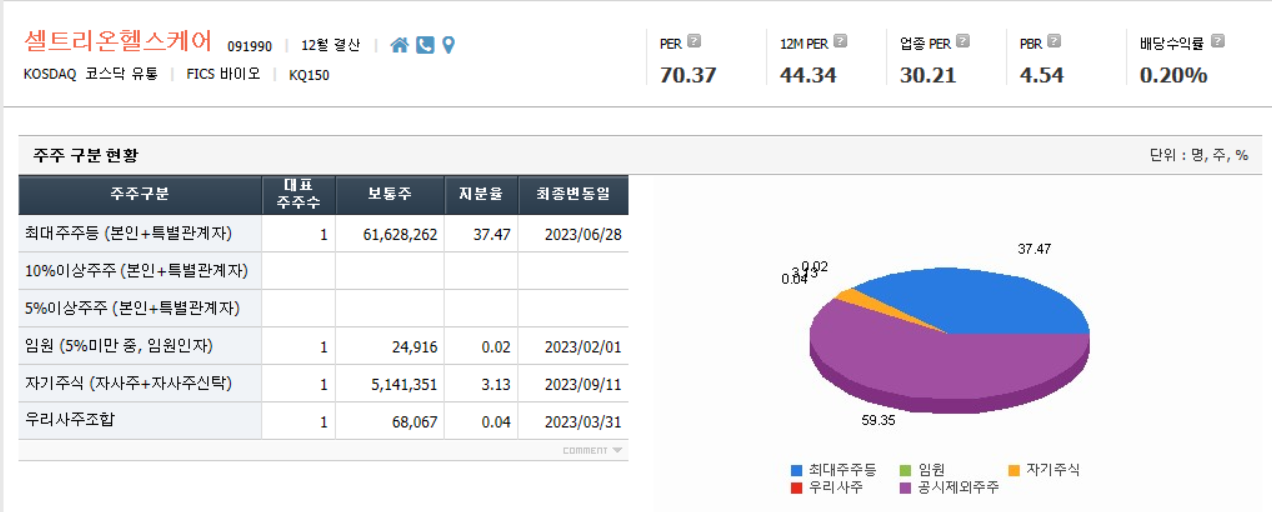Image resolution: width=1272 pixels, height=512 pixels.
Task: Click the 보통주 column header
Action: (x=389, y=195)
